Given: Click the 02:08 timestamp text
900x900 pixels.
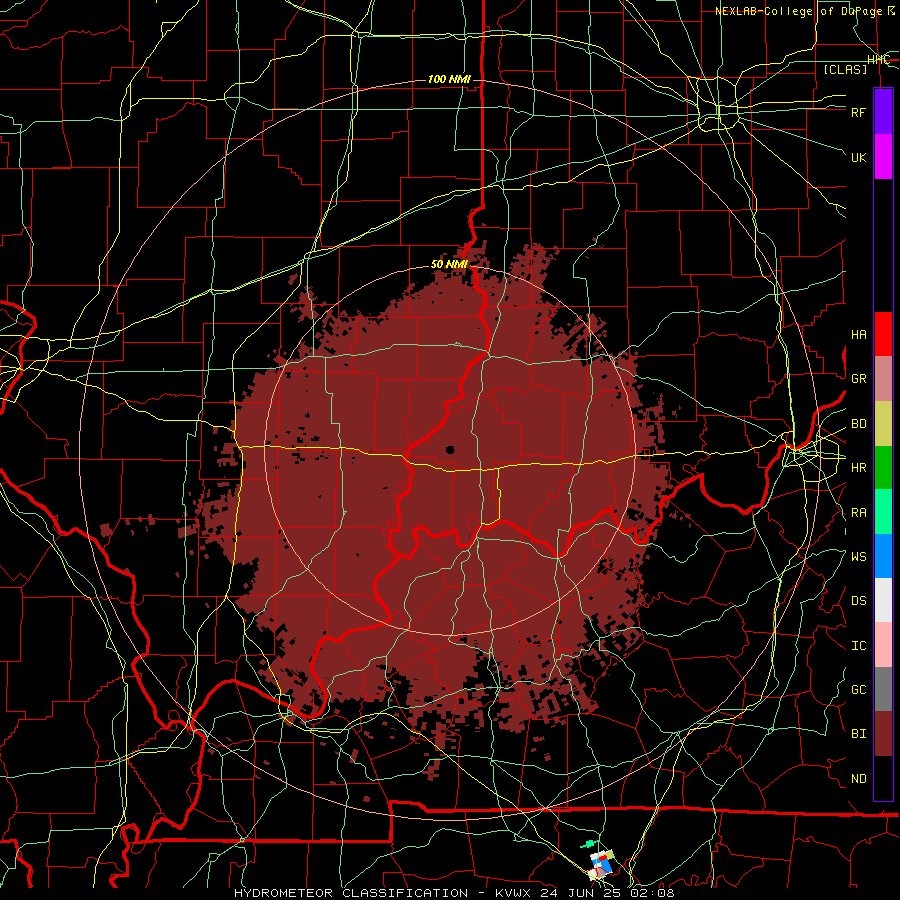Looking at the screenshot, I should pyautogui.click(x=654, y=893).
